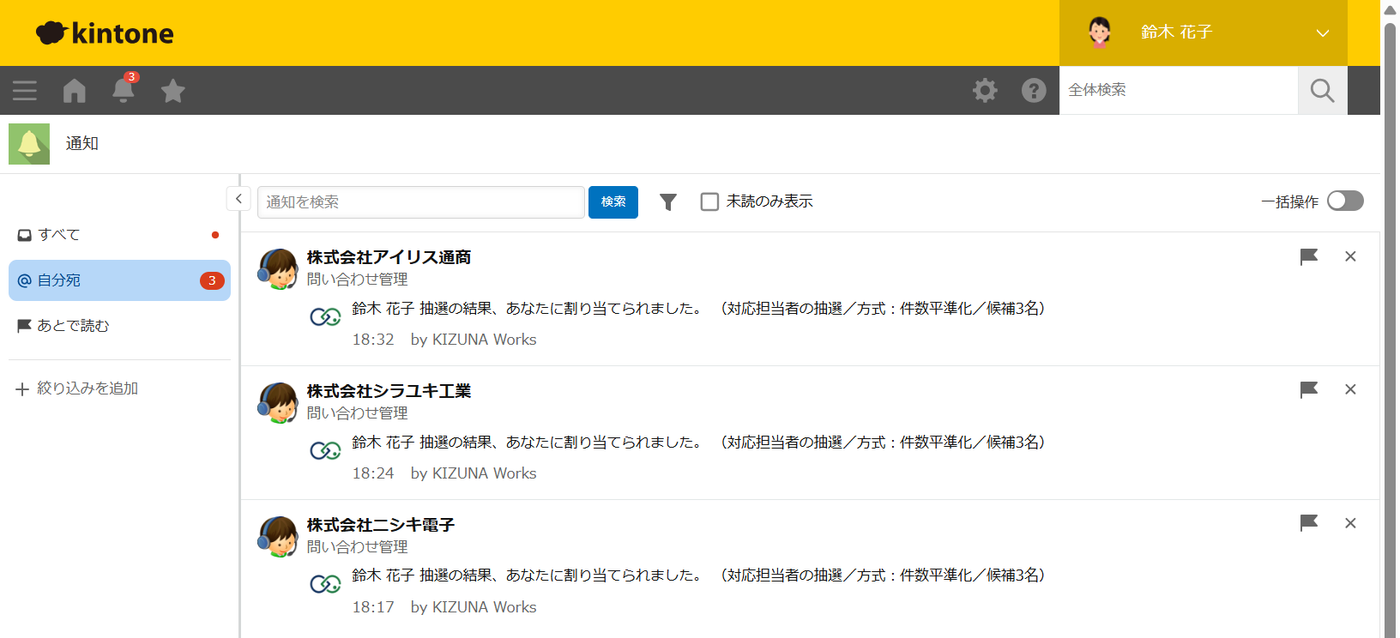Click the 通知 page title text
Viewport: 1400px width, 638px height.
tap(82, 143)
